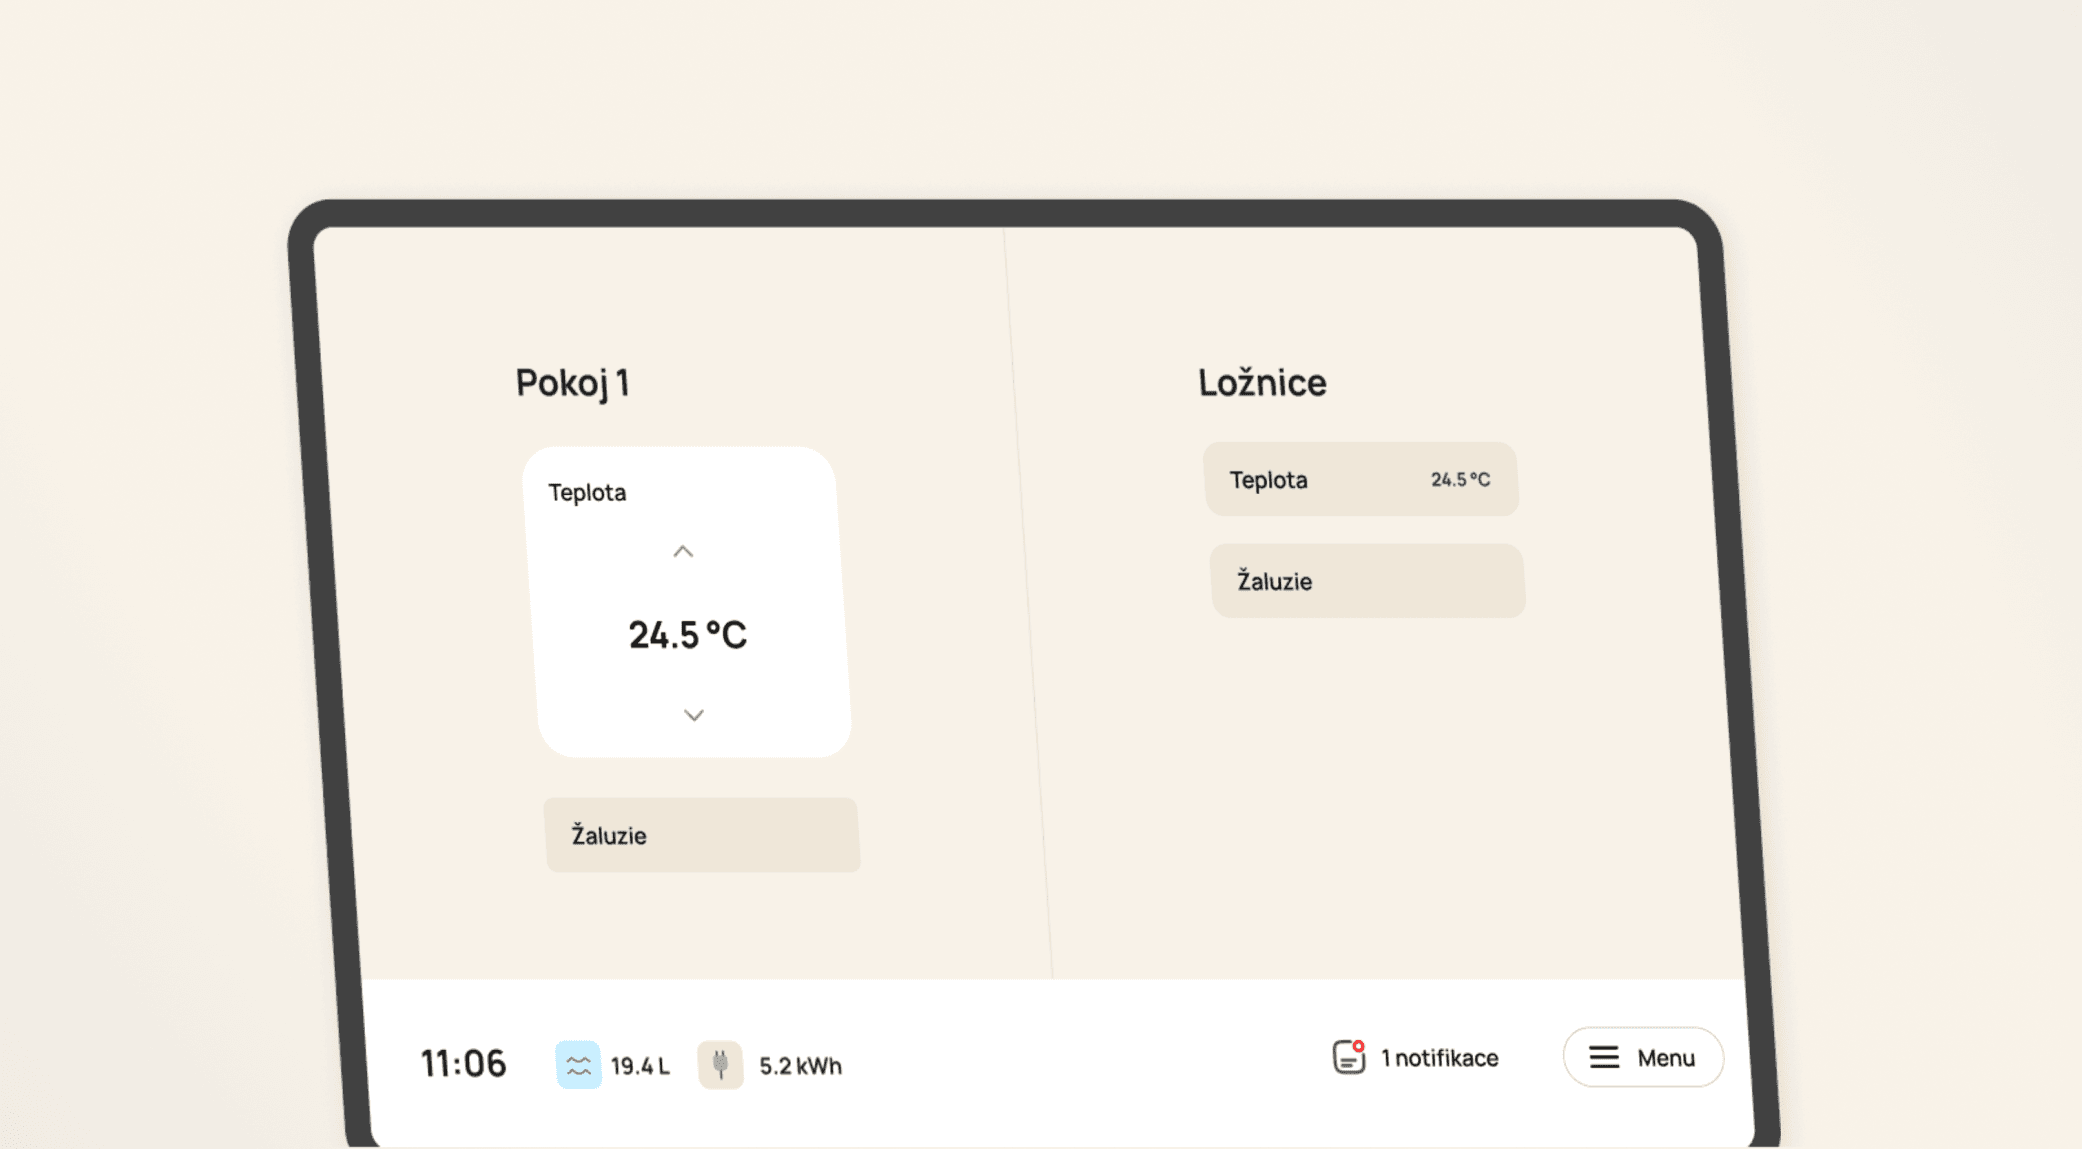The image size is (2082, 1149).
Task: Tap the small 24.5 °C value in Ložnice
Action: pos(1460,480)
